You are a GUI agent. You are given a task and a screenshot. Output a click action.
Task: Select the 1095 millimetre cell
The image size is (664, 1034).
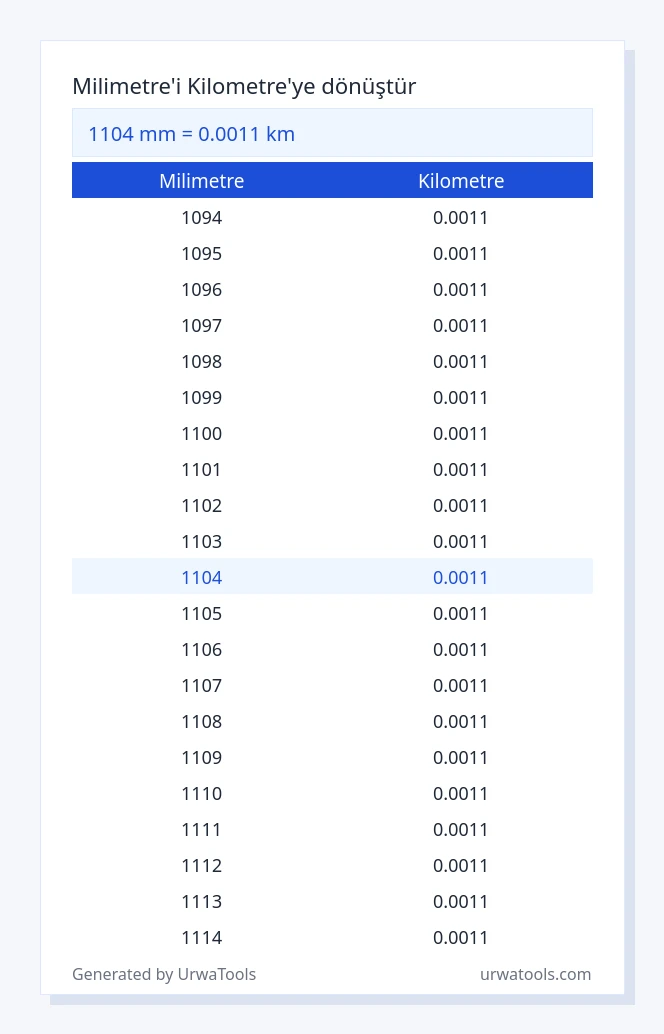(x=202, y=254)
